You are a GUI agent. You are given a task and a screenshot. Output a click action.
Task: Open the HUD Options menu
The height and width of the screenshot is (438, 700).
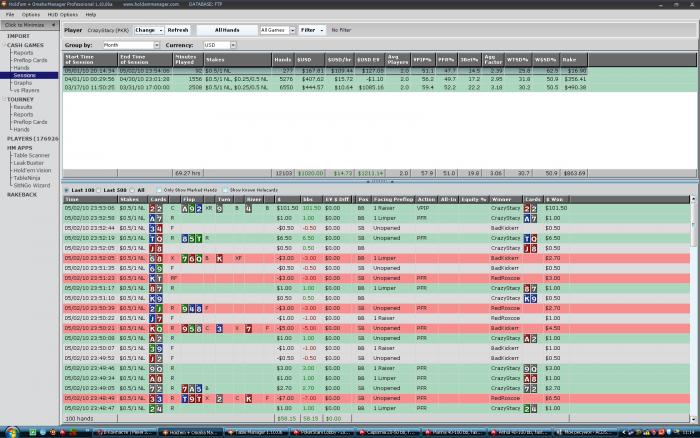click(x=62, y=15)
